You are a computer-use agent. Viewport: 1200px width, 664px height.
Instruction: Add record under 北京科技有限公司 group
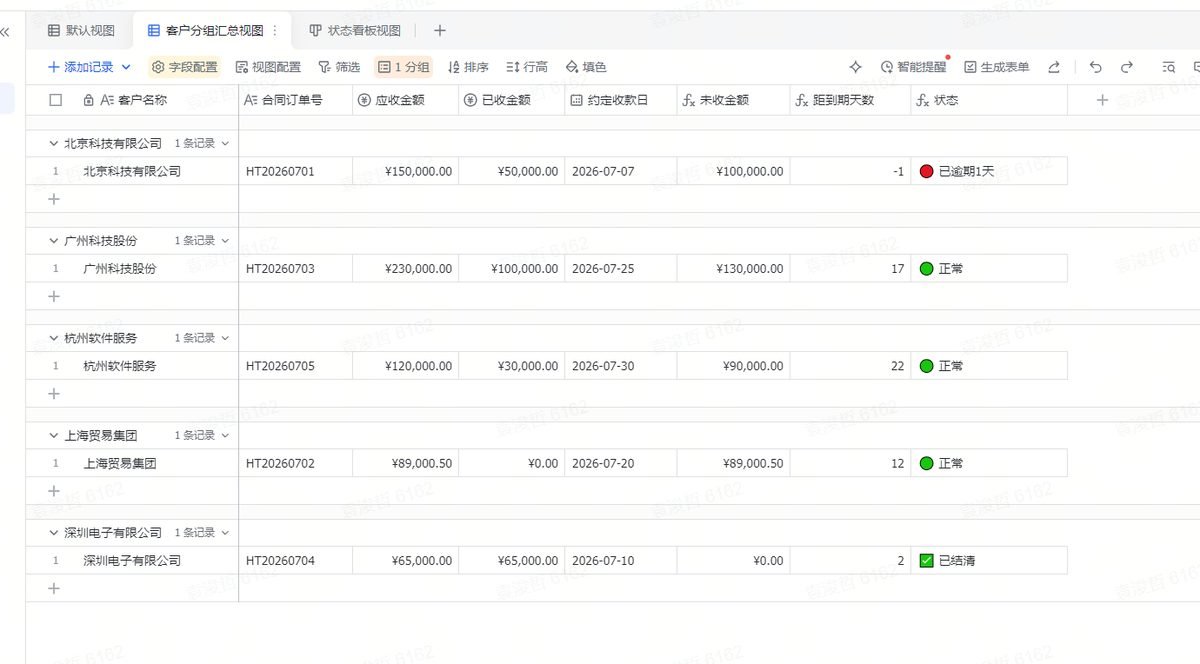click(54, 199)
